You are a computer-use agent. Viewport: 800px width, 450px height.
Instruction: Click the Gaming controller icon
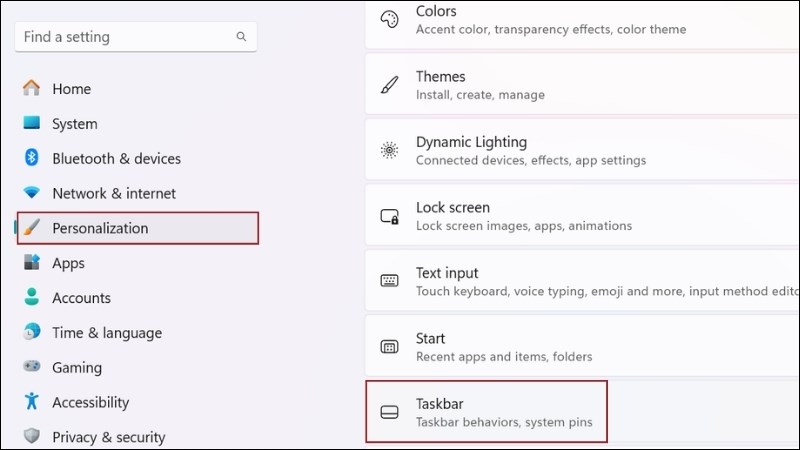(32, 367)
